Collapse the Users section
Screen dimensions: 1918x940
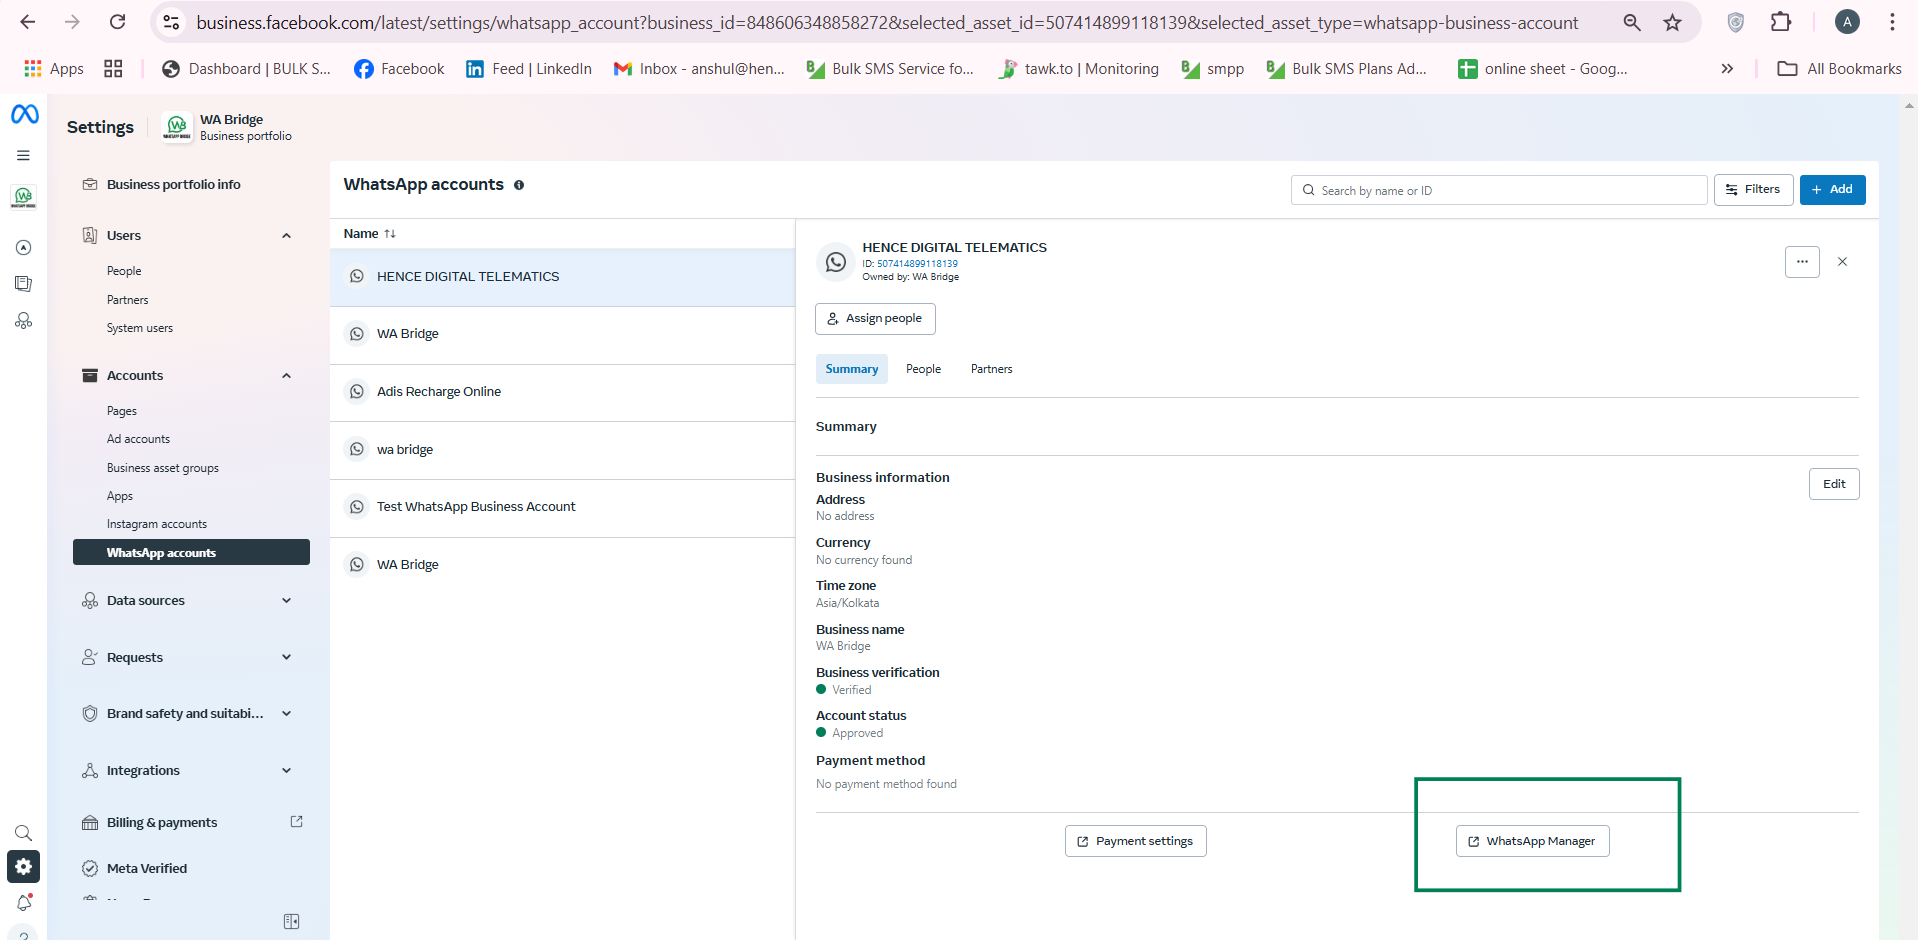pyautogui.click(x=286, y=236)
